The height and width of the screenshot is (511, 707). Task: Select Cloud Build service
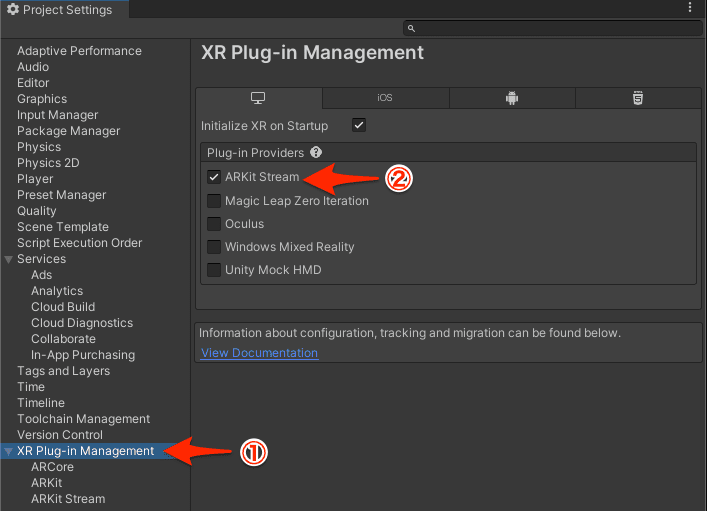click(x=63, y=307)
